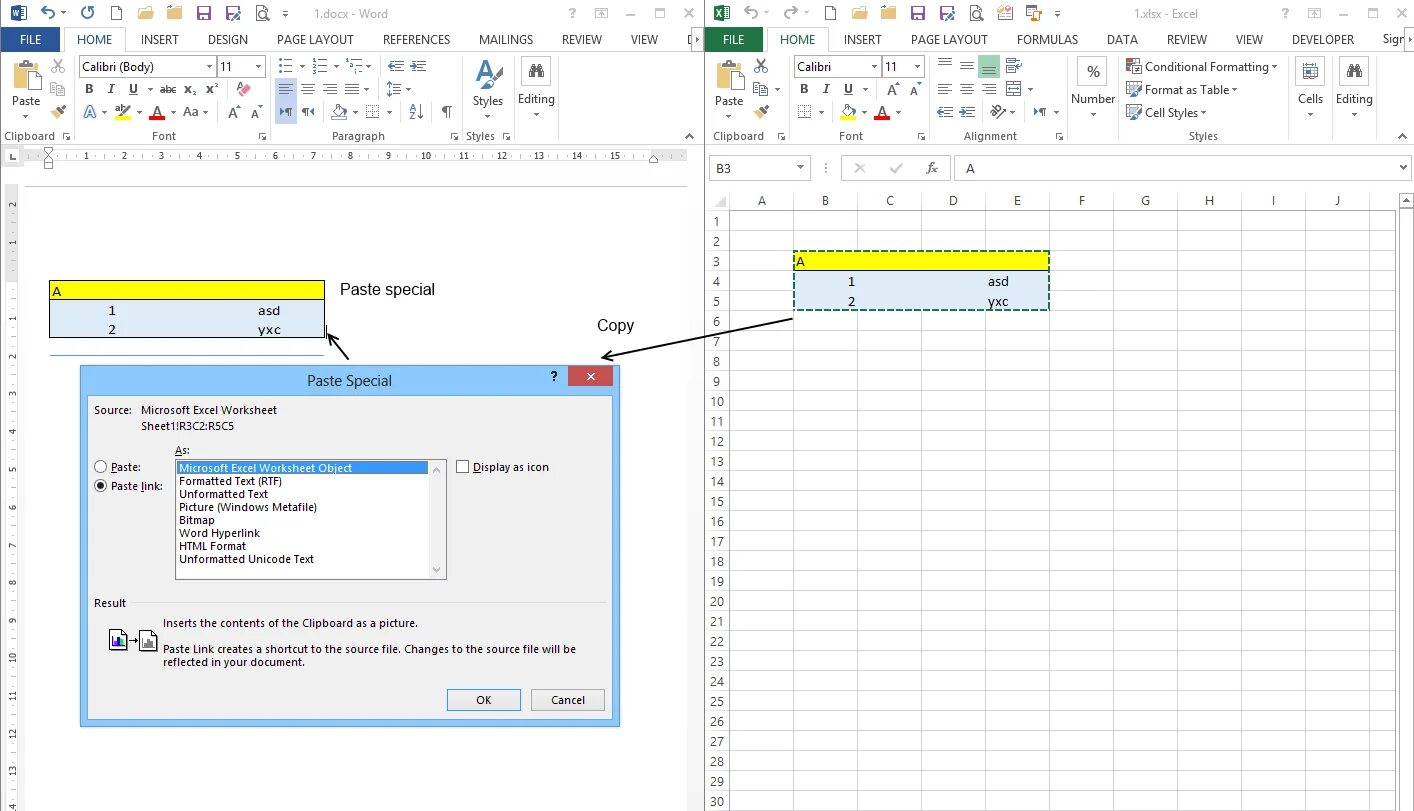Click the Superscript icon in Word
This screenshot has height=811, width=1414.
click(211, 89)
